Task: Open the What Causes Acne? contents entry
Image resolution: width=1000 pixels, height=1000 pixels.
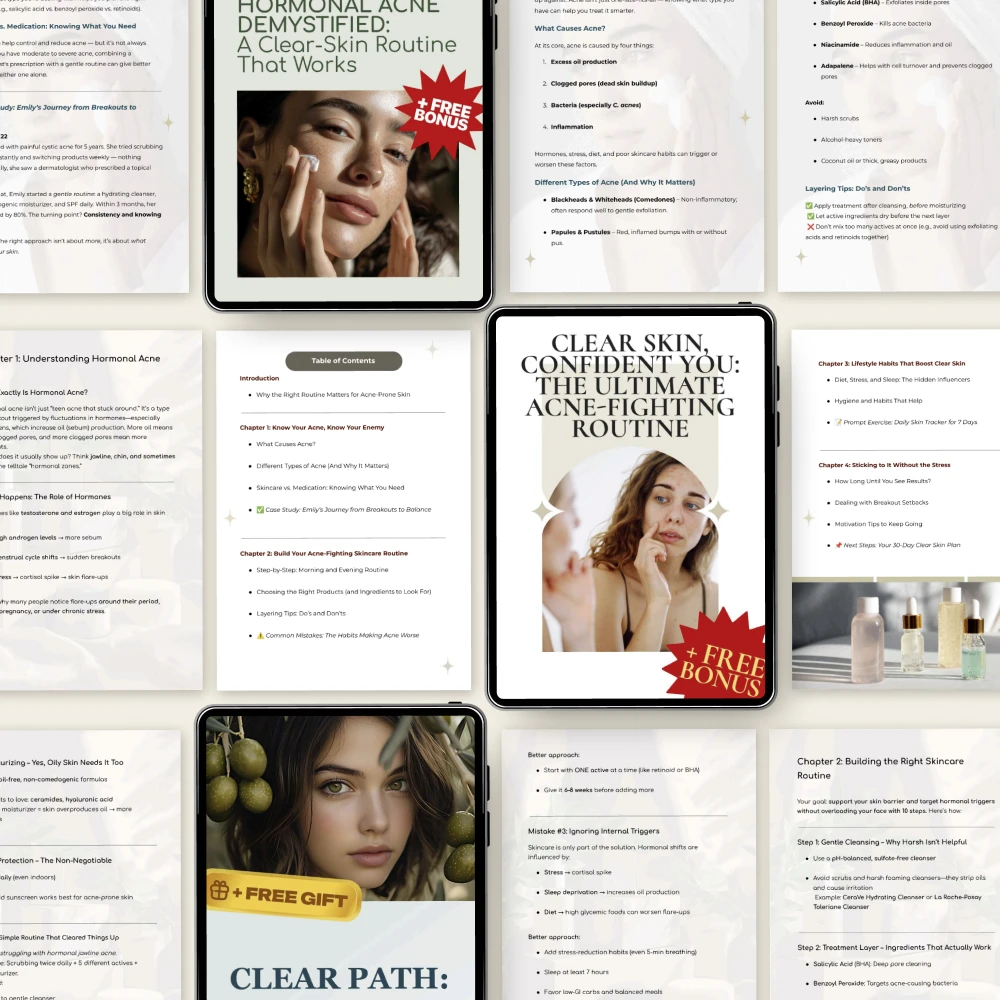Action: [x=286, y=444]
